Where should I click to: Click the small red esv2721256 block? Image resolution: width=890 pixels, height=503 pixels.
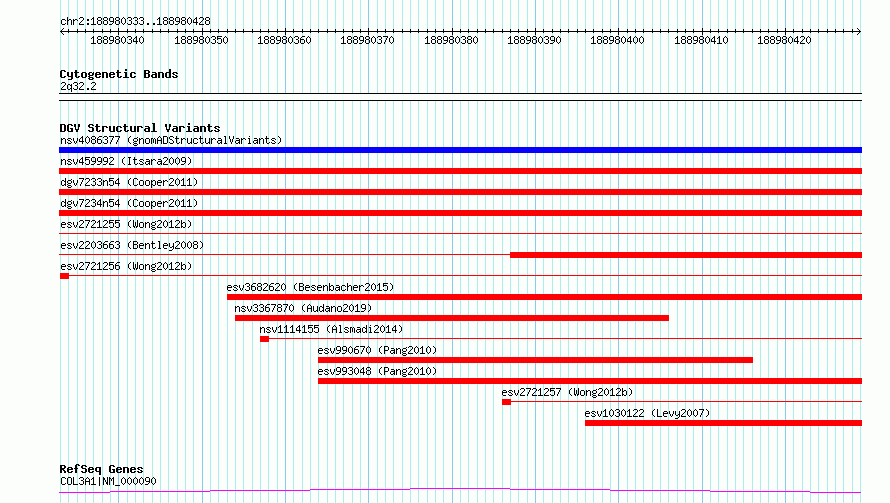(x=64, y=276)
